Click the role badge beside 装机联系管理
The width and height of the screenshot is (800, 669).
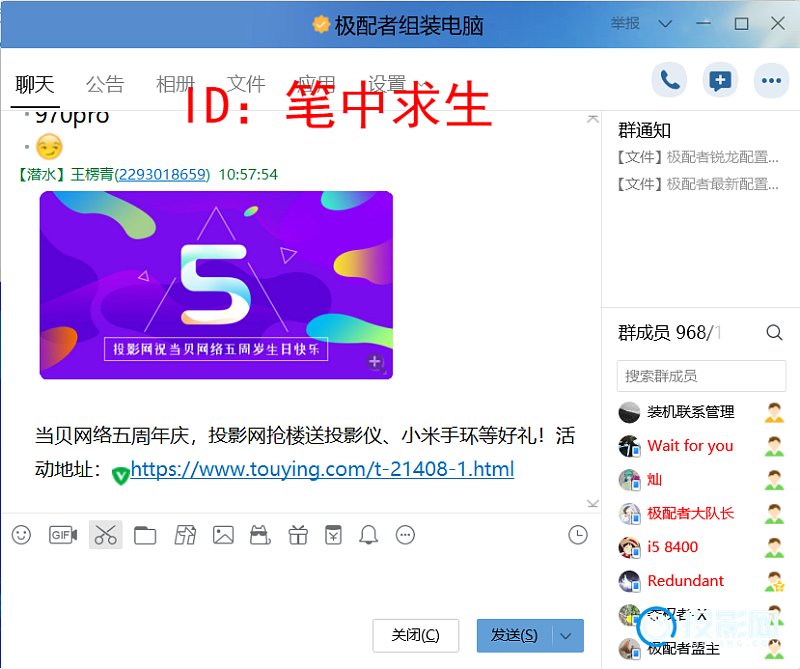click(x=774, y=412)
